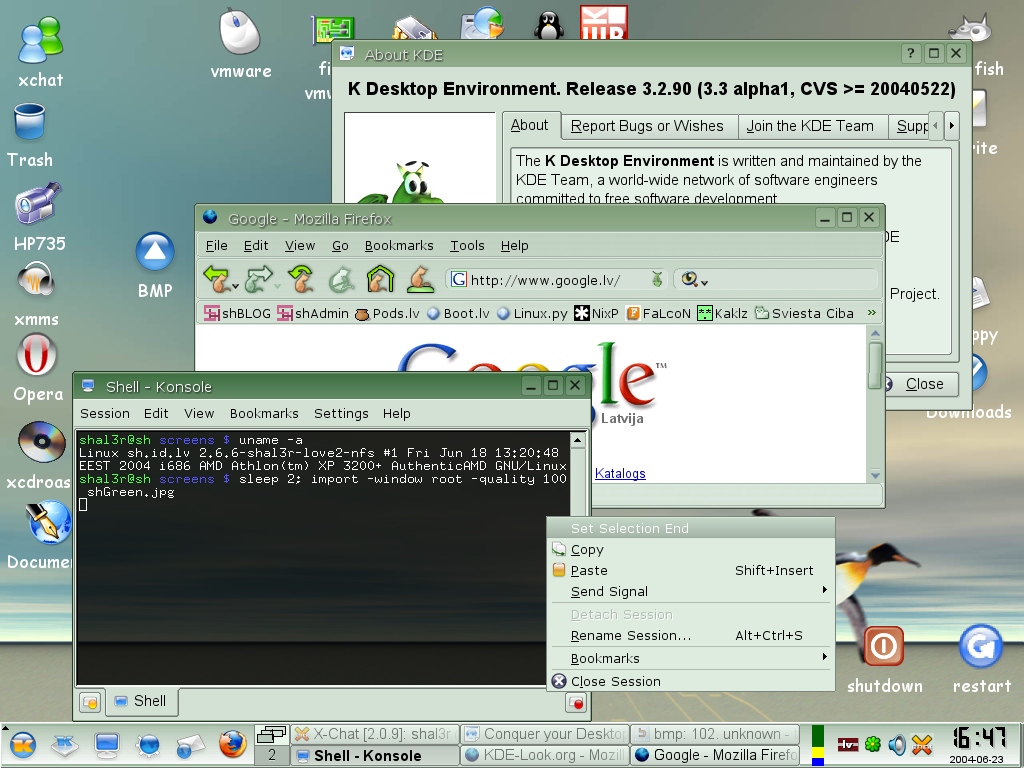Switch to Report Bugs or Wishes tab
The image size is (1024, 768).
coord(647,126)
